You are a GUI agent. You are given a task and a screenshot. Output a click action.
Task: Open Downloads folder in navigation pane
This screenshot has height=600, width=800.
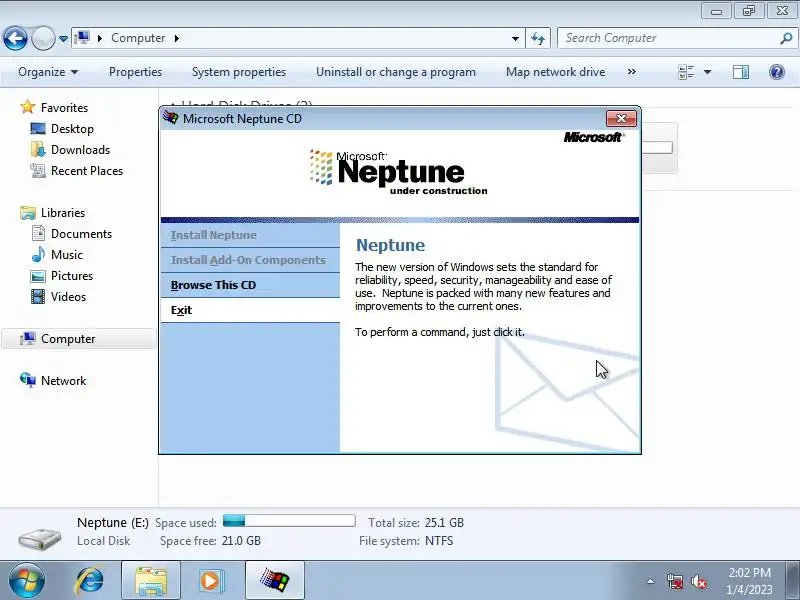pyautogui.click(x=80, y=149)
